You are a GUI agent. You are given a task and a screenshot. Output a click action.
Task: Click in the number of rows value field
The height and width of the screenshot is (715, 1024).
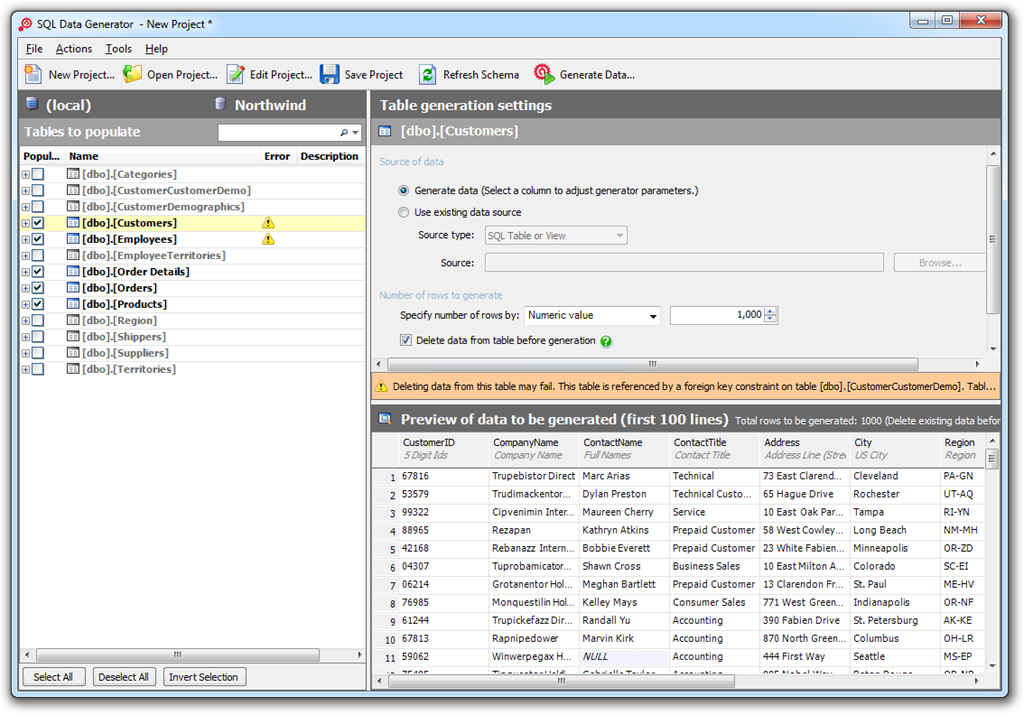[x=717, y=315]
